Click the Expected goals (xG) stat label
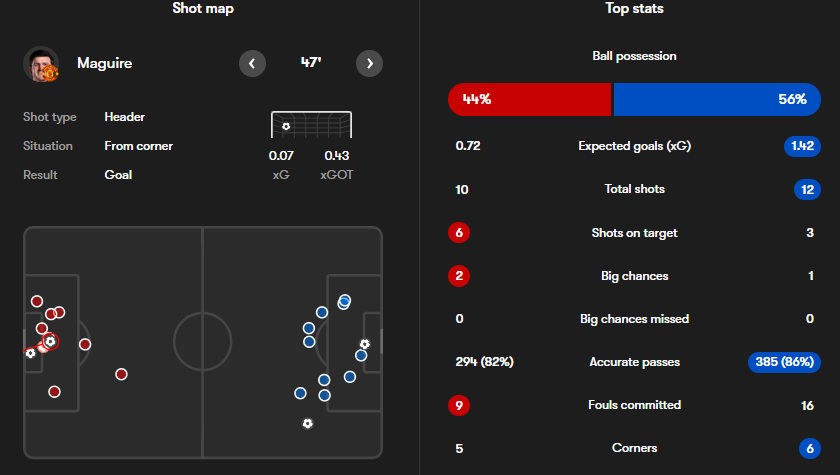The height and width of the screenshot is (475, 840). click(634, 146)
